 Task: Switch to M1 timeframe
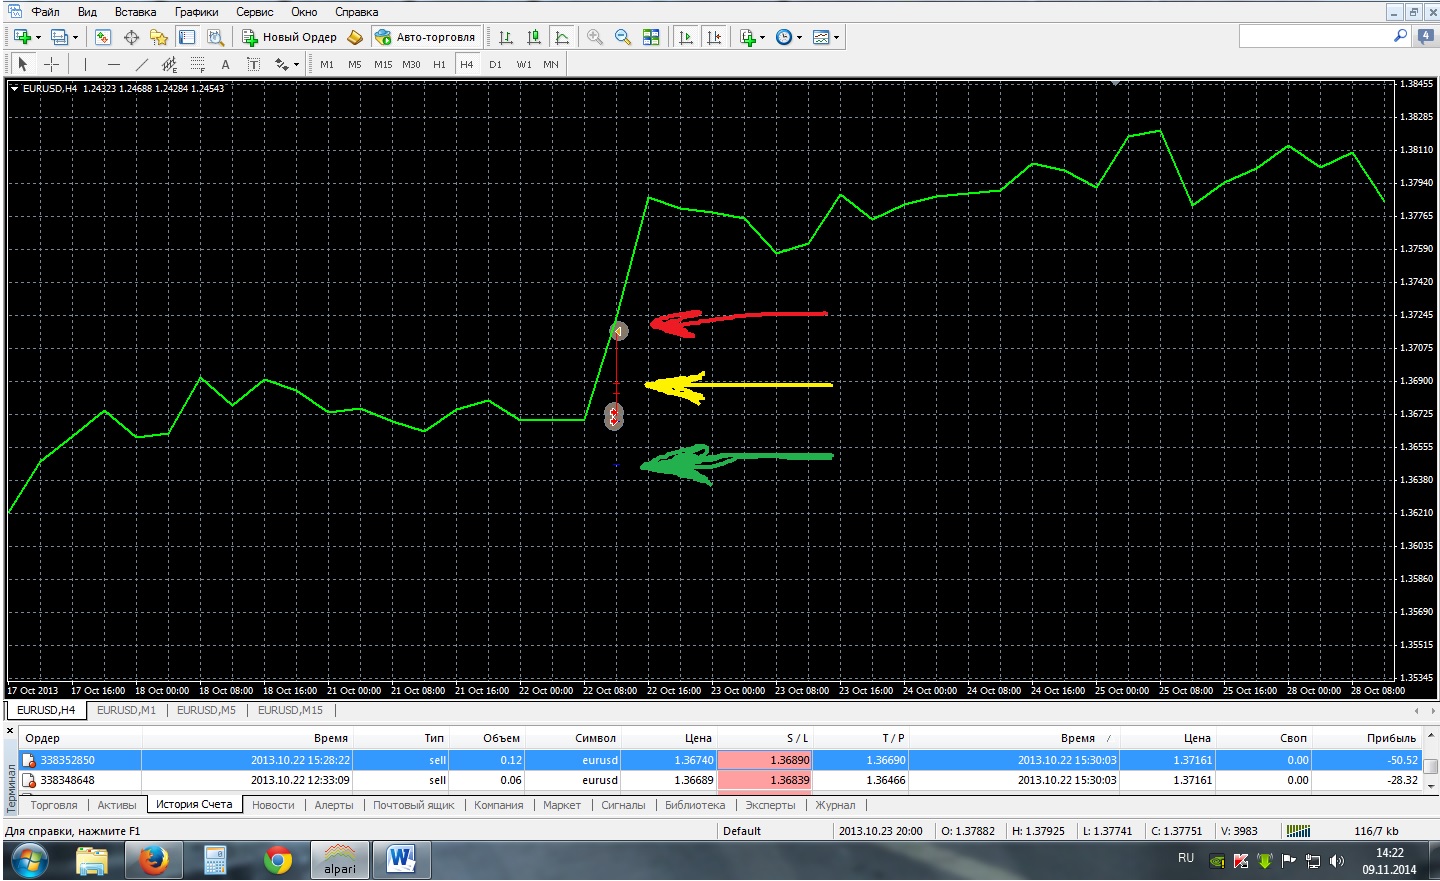[x=327, y=64]
